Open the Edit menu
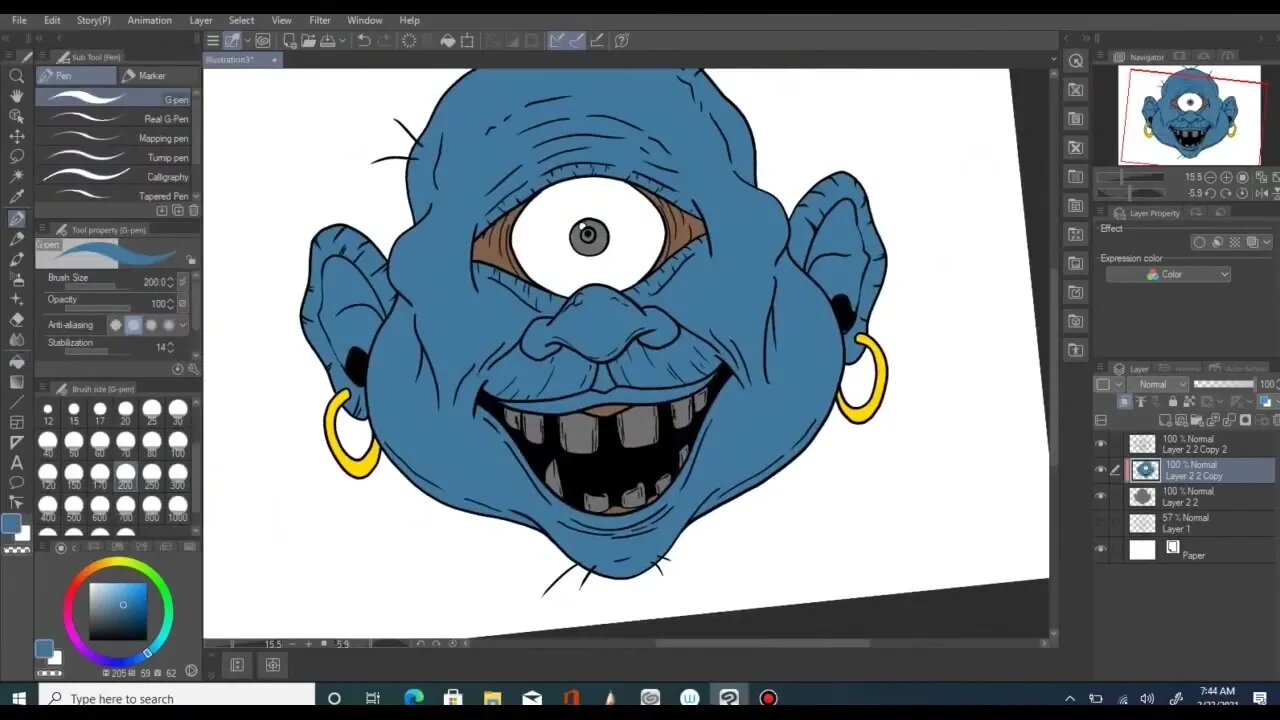Screen dimensions: 1280x720 coord(52,20)
